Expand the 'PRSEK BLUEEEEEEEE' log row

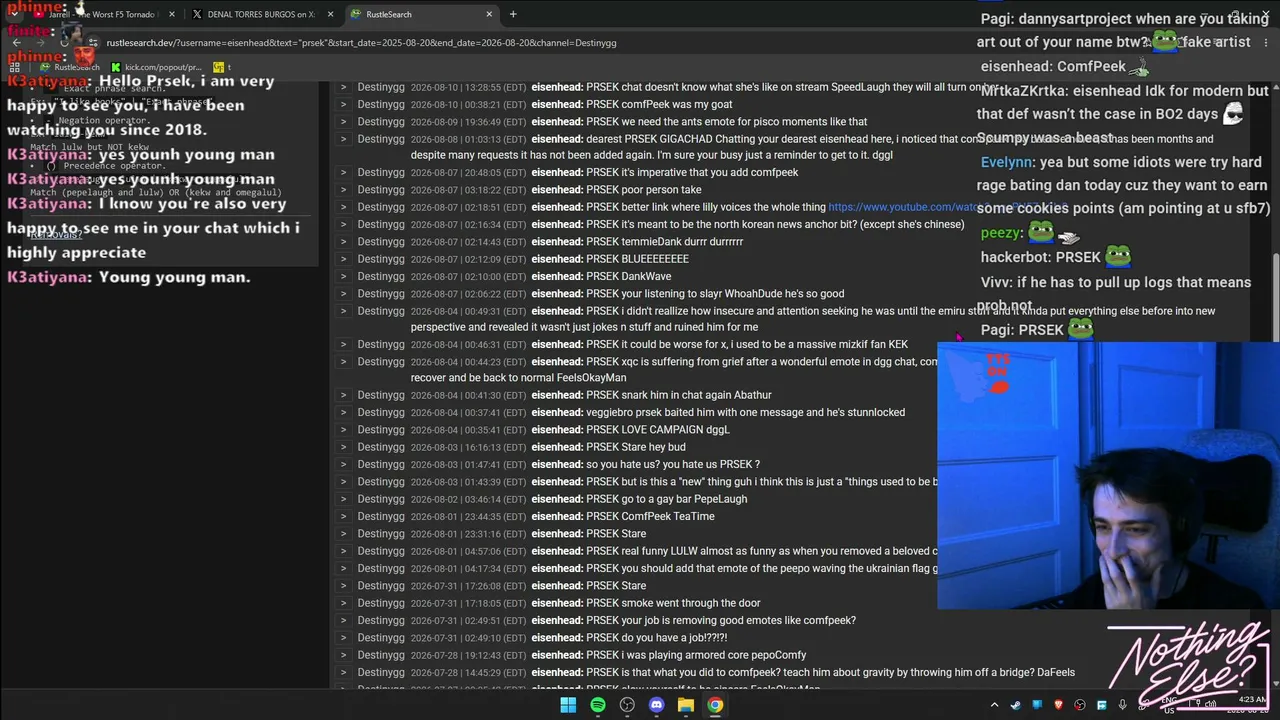[x=343, y=259]
